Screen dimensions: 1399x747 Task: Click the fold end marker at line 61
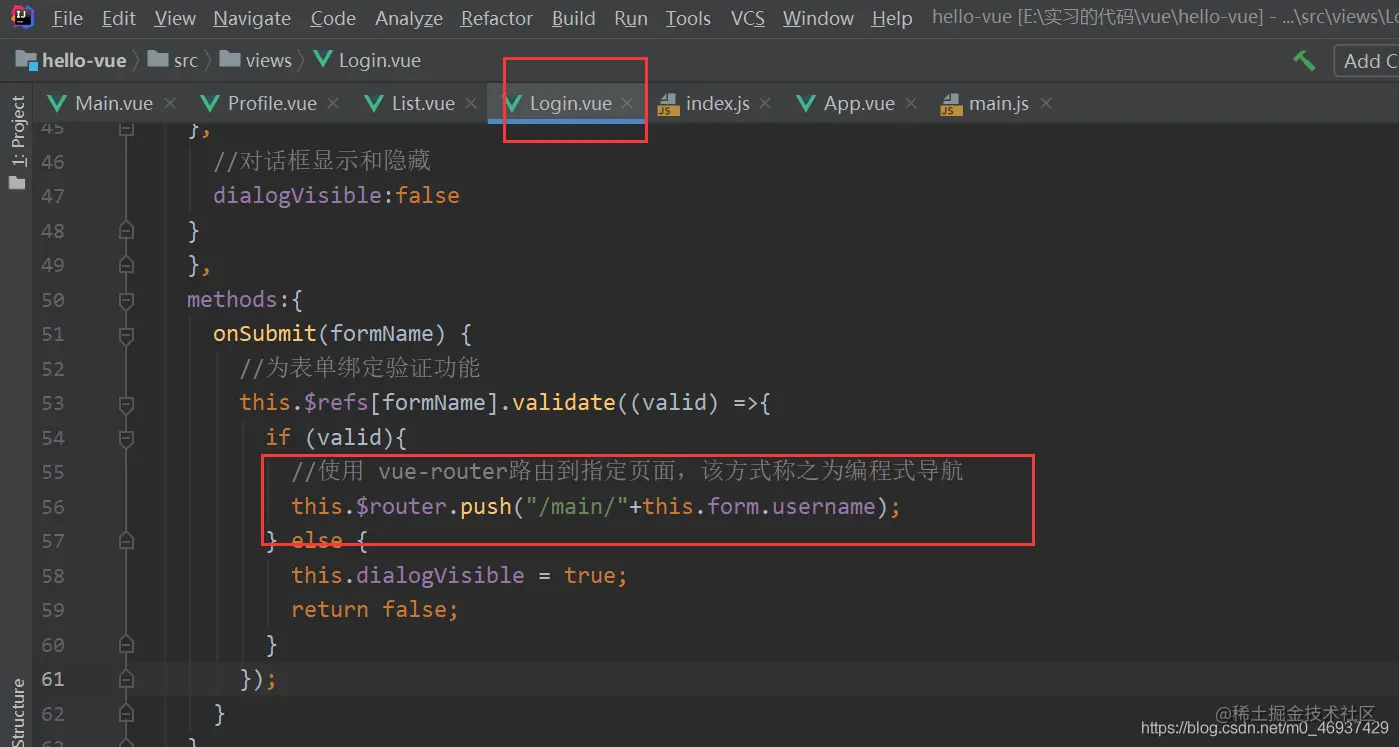tap(126, 679)
